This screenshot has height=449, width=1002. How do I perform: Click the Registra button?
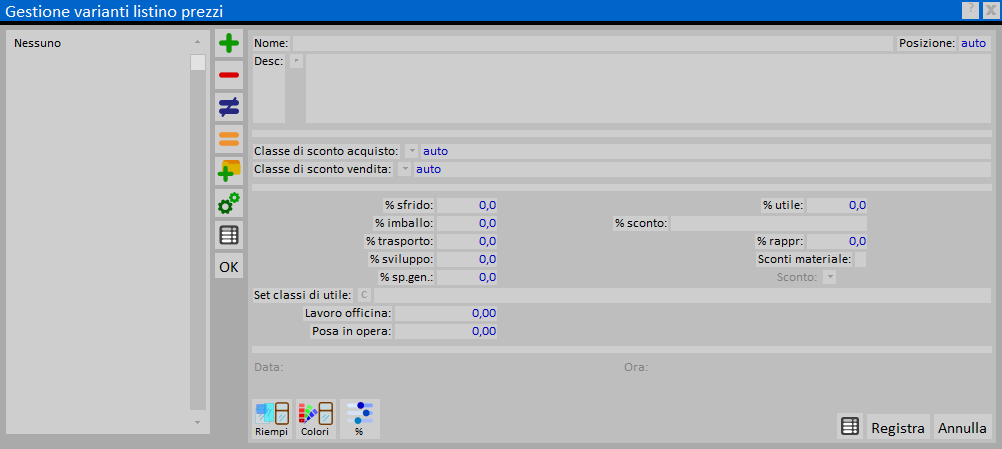click(x=898, y=427)
